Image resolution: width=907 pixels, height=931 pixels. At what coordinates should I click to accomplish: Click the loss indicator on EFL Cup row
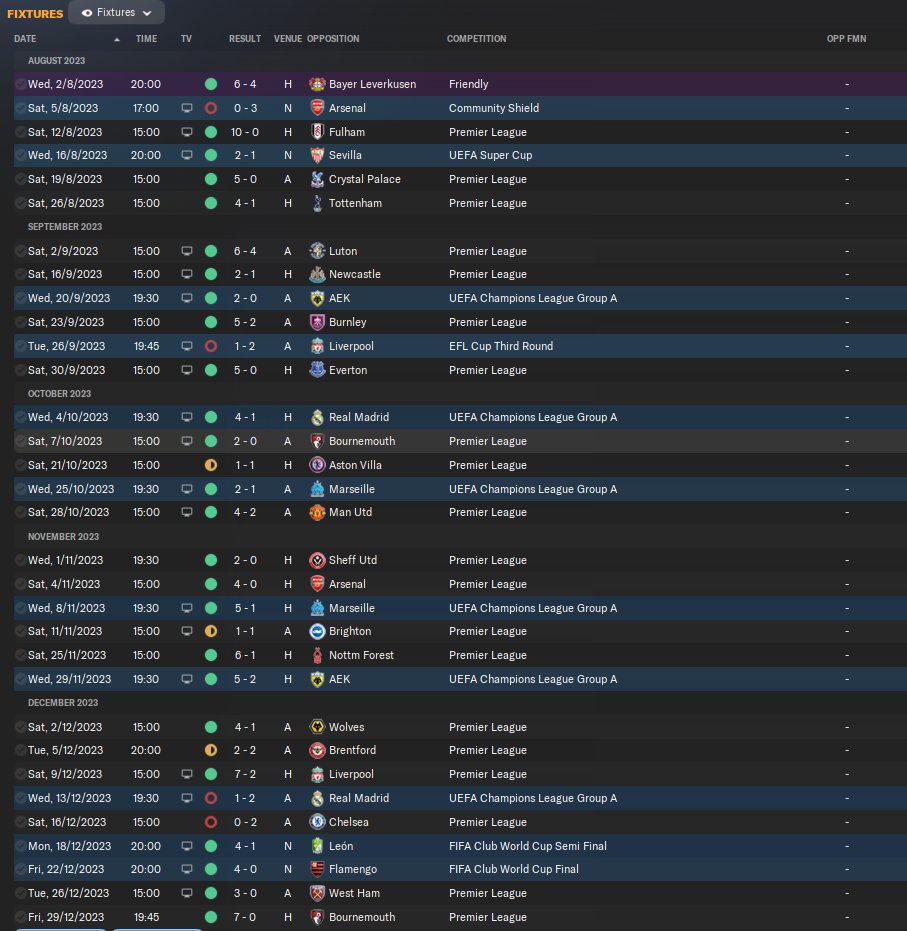(x=211, y=346)
